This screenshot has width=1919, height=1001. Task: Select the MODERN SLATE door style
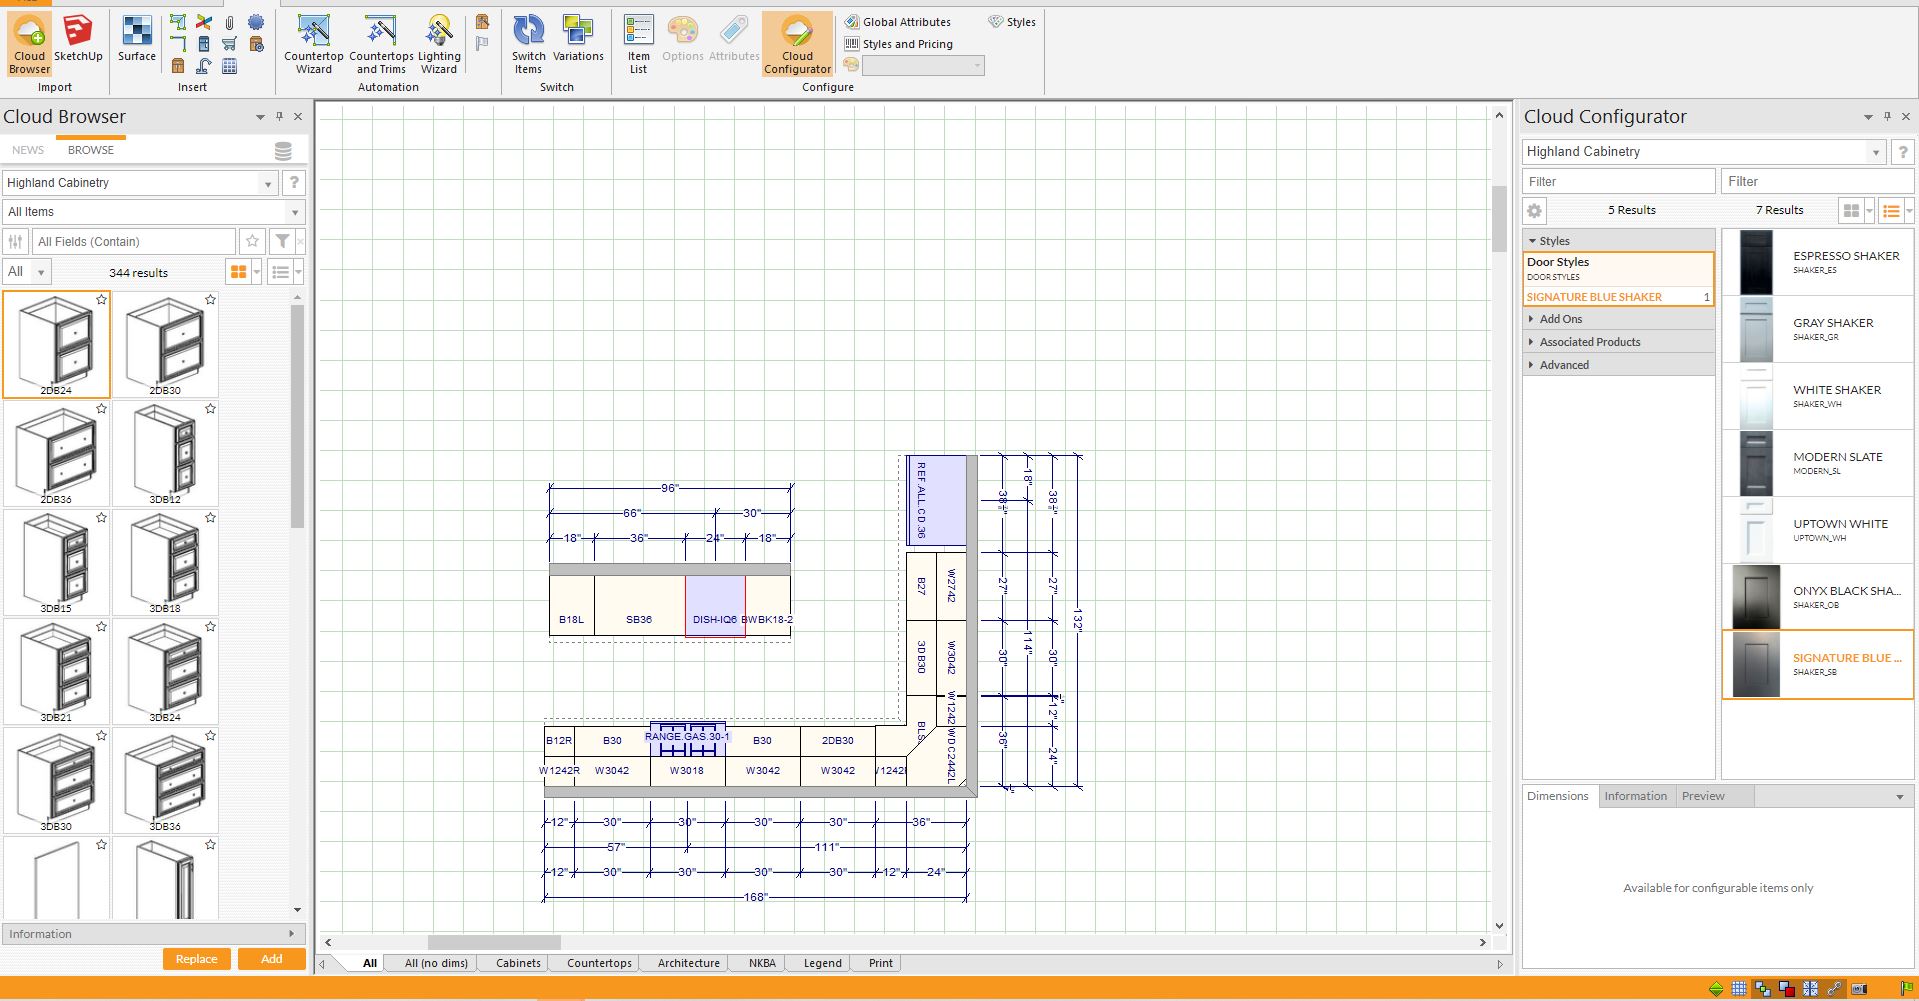1817,463
